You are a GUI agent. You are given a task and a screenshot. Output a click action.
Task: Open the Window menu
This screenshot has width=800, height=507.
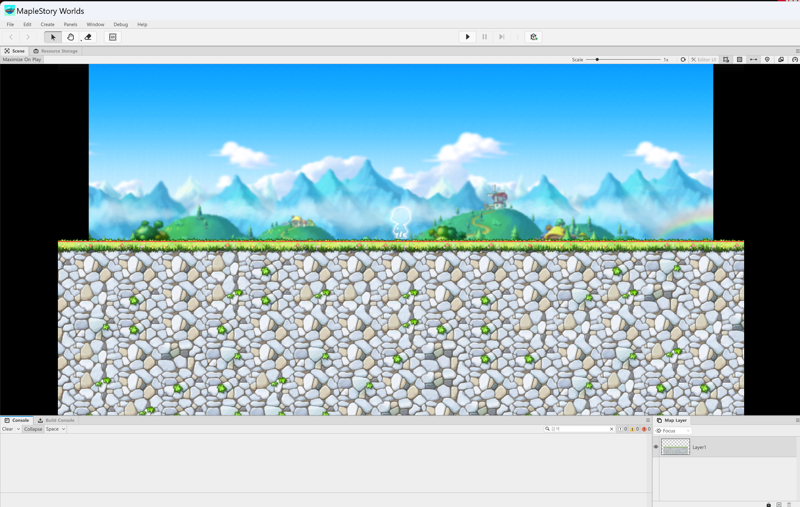click(95, 24)
